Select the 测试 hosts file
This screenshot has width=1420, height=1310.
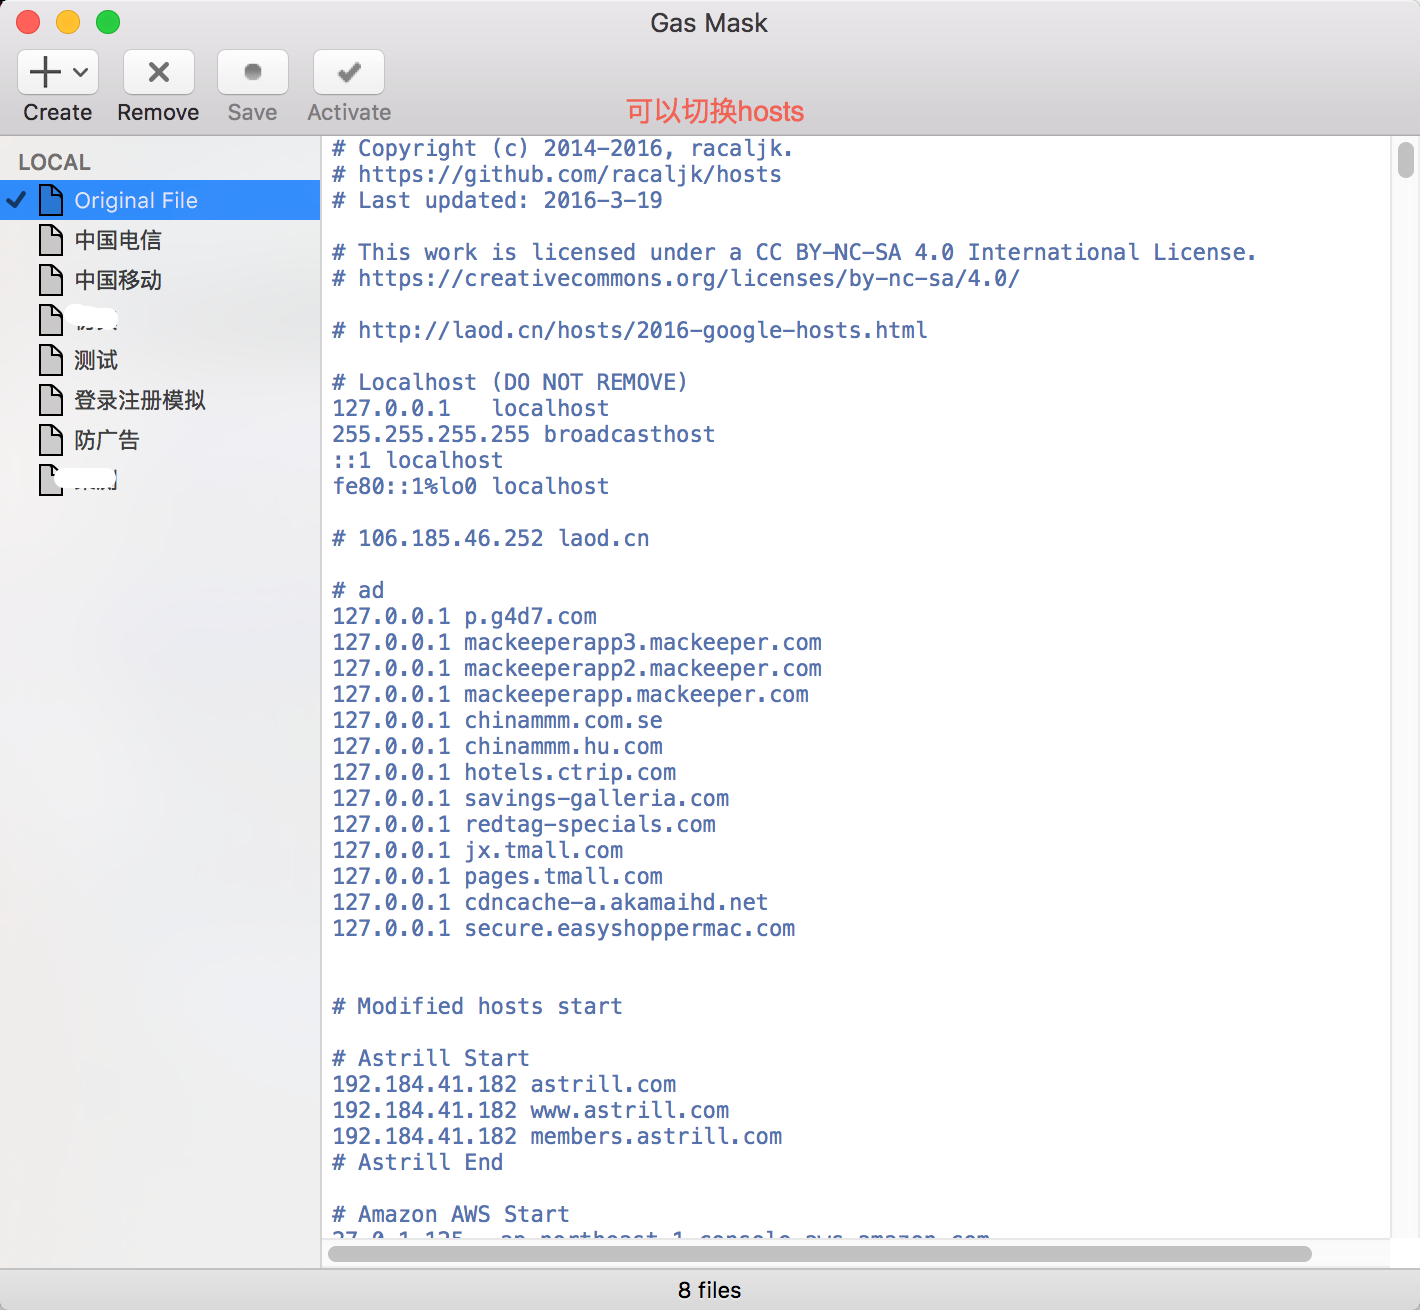coord(160,360)
